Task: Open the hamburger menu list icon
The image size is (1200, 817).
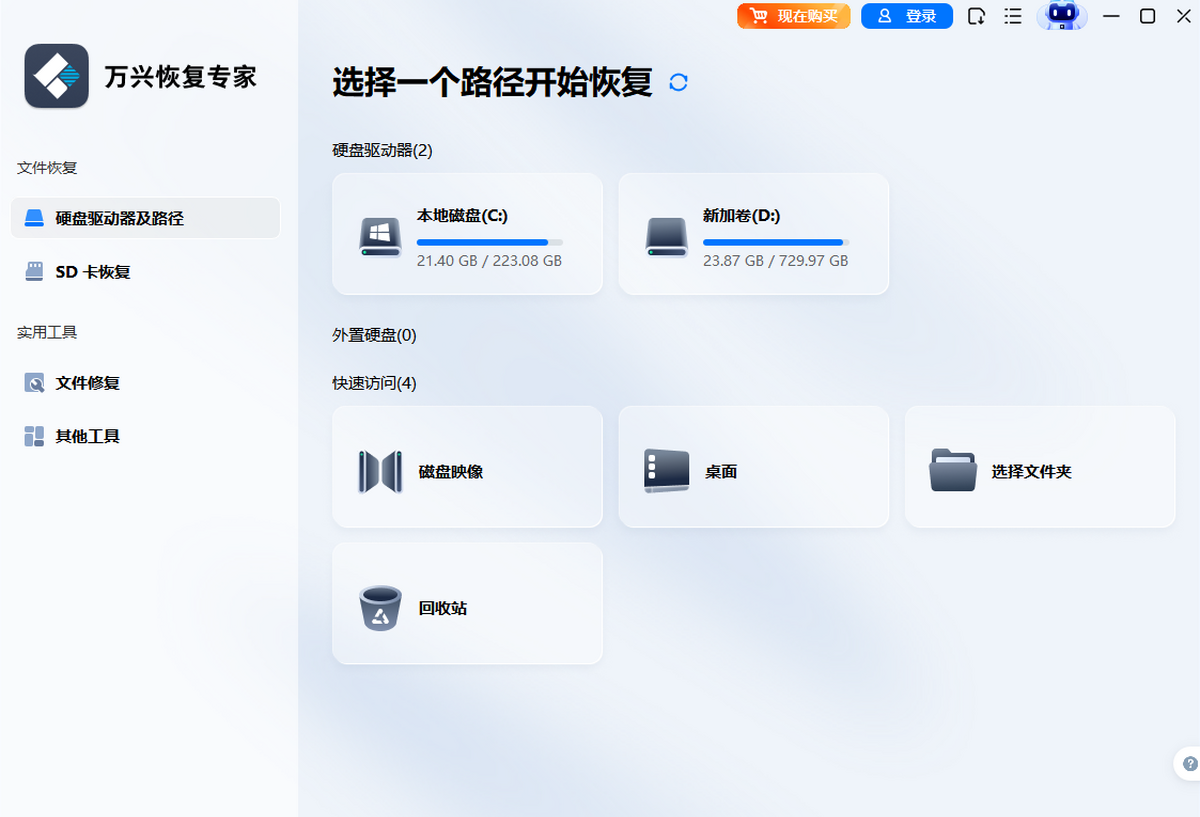Action: coord(1013,16)
